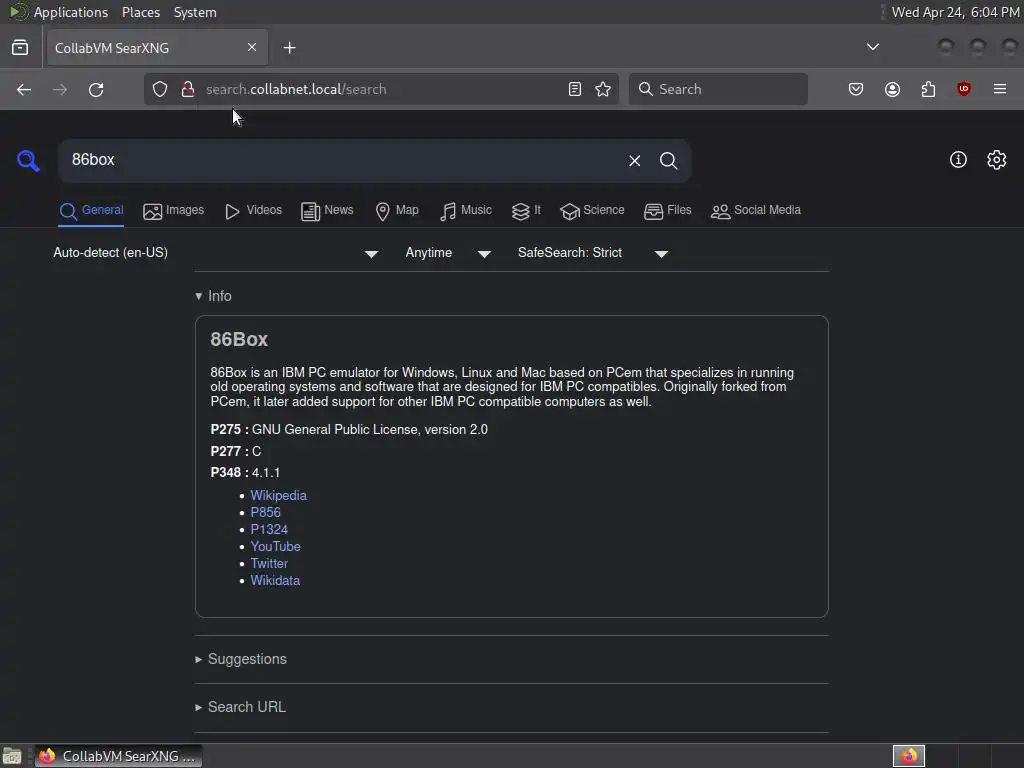Switch to Videos category

click(x=253, y=210)
